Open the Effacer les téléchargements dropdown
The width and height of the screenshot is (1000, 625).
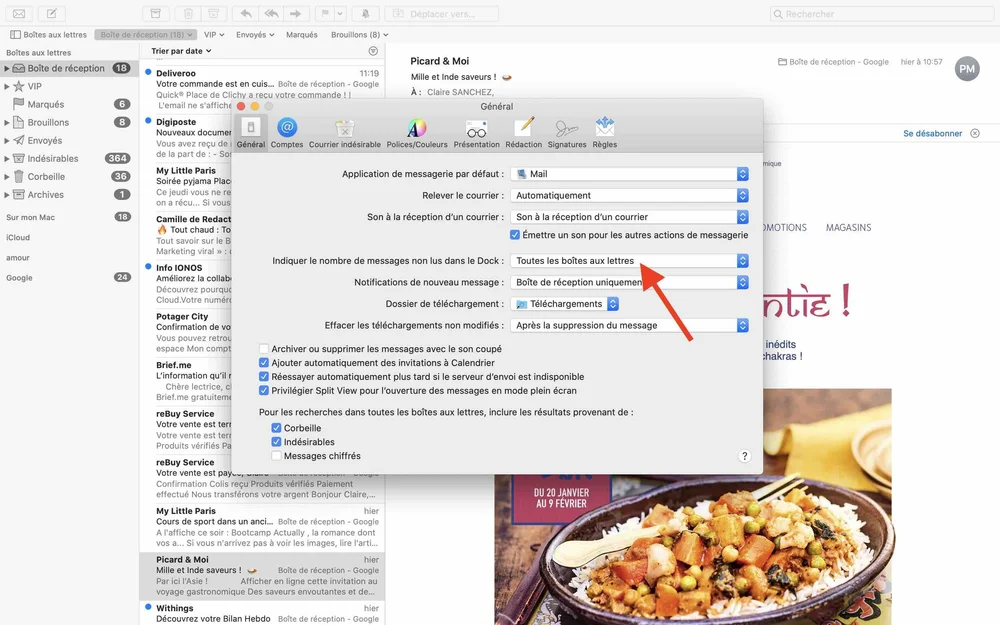(x=629, y=326)
